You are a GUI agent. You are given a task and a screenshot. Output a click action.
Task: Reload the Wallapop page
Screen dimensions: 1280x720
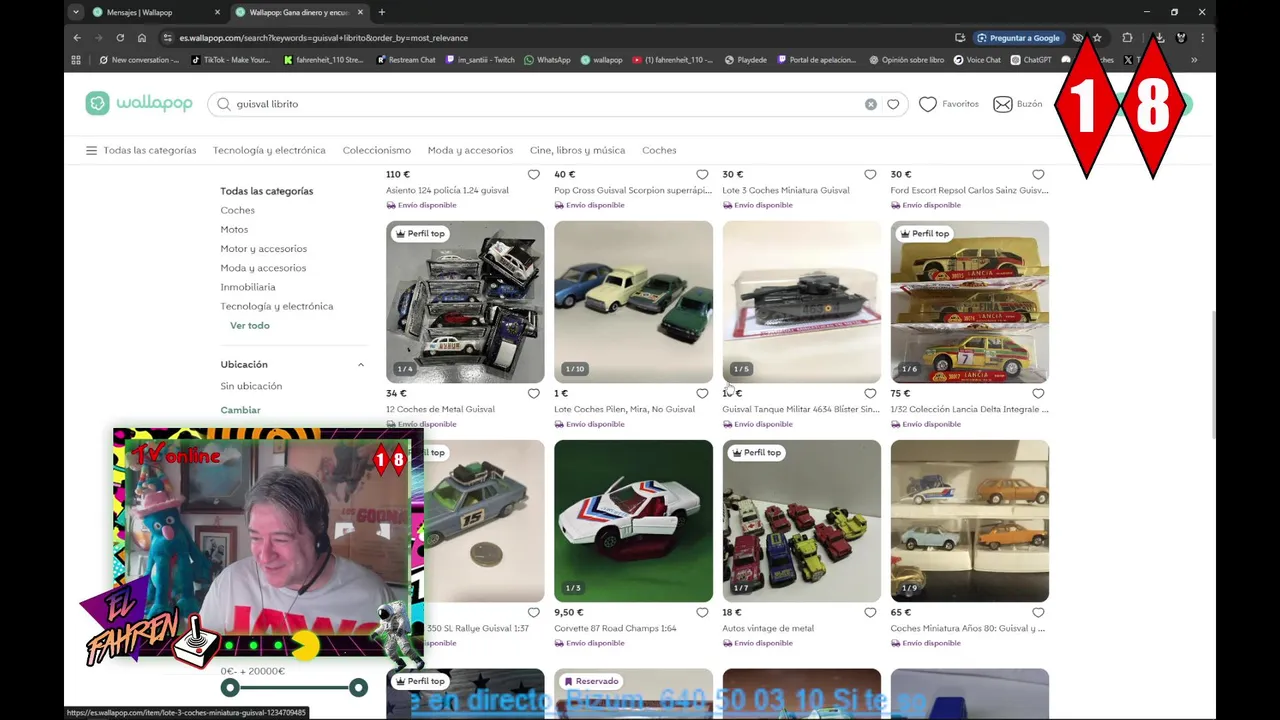[120, 38]
